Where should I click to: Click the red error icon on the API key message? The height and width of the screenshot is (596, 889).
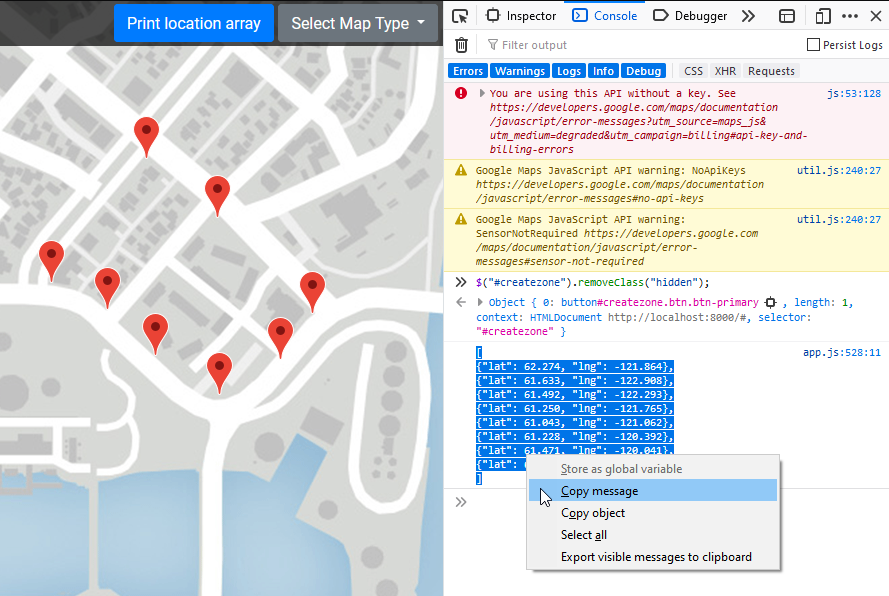(x=459, y=93)
